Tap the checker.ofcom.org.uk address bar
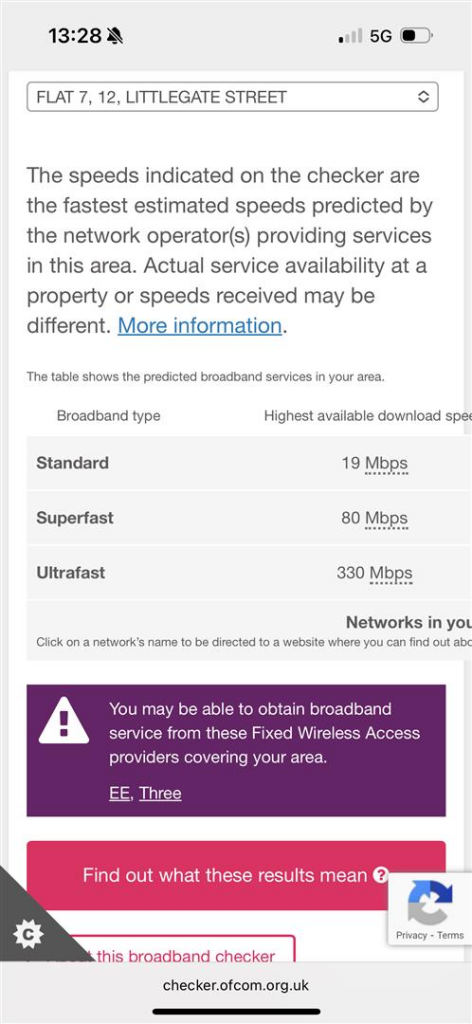This screenshot has width=472, height=1024. click(236, 985)
